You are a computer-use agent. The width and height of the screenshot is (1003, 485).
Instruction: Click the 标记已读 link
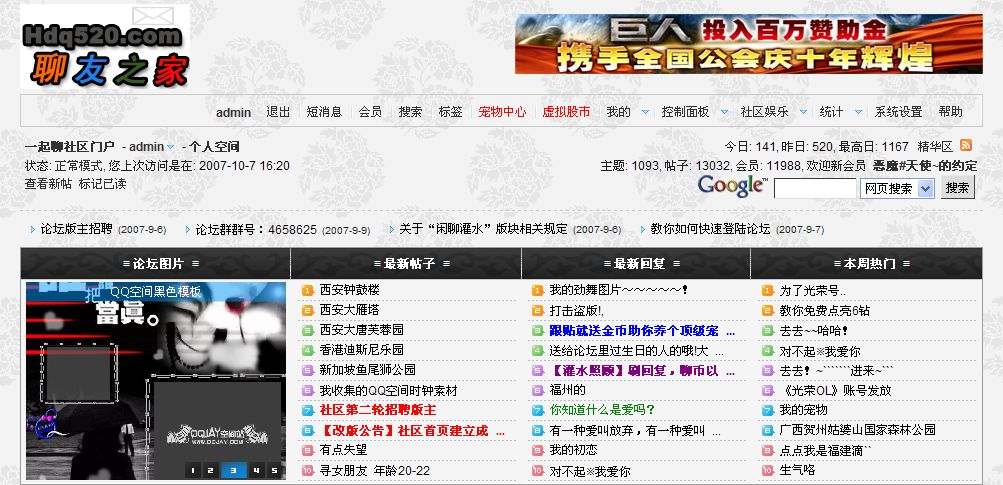pos(102,184)
